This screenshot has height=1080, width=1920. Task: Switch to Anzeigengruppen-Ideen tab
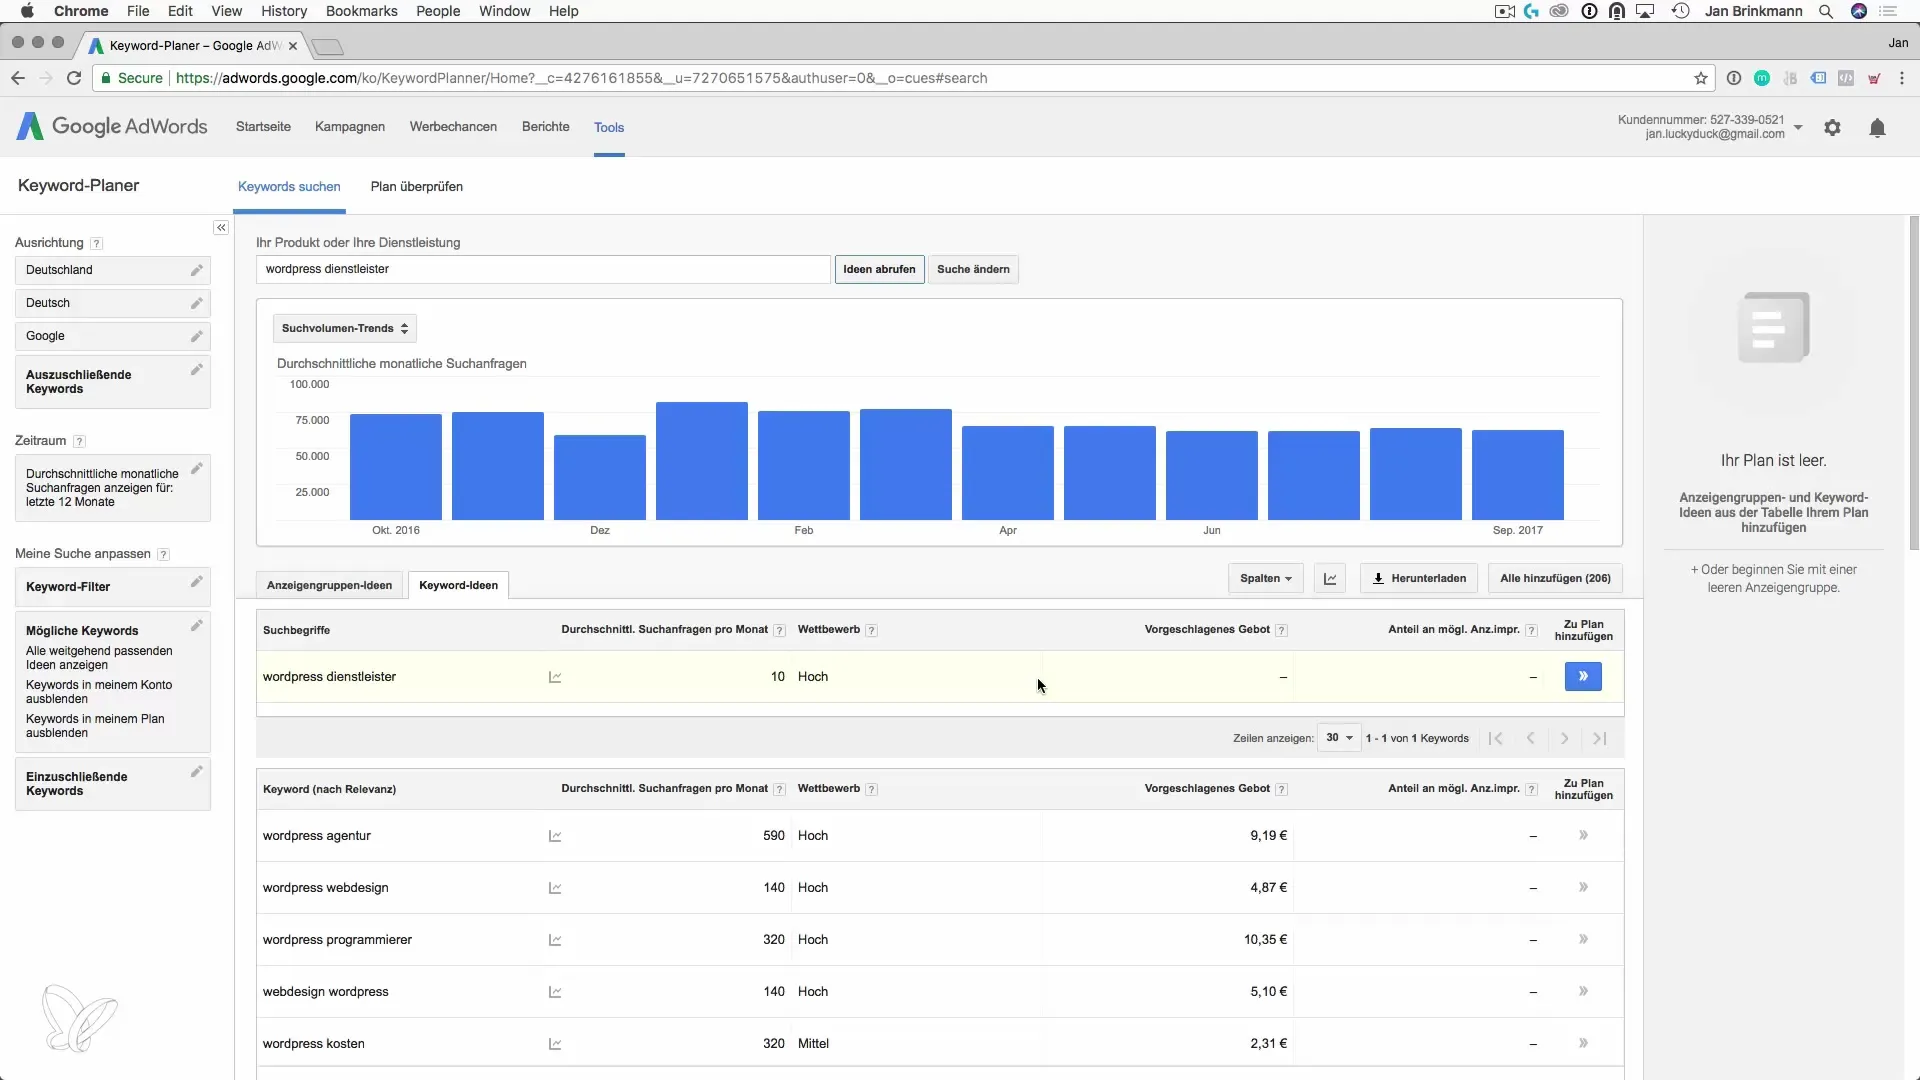329,585
